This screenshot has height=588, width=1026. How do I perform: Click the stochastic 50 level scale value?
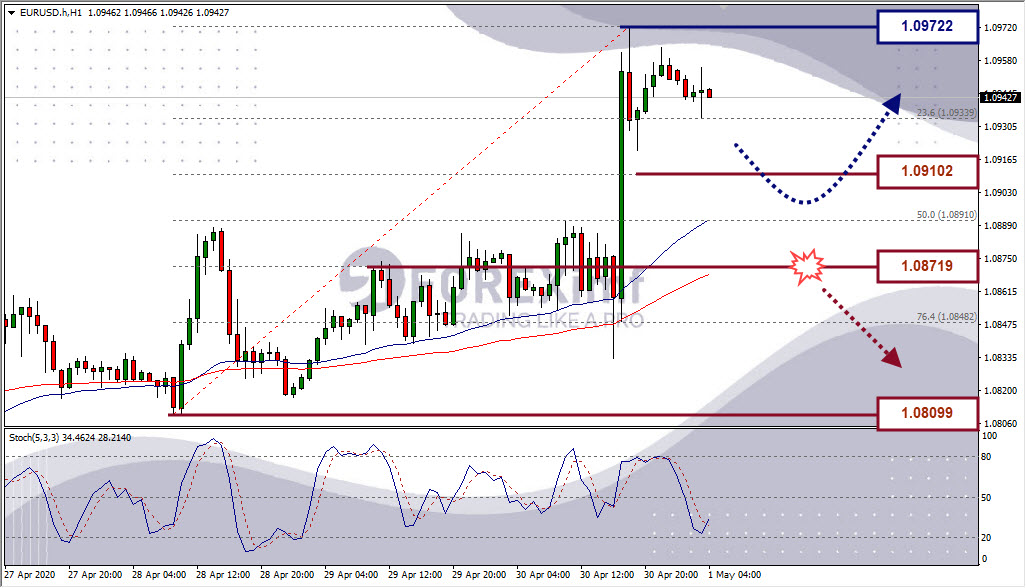pos(986,498)
